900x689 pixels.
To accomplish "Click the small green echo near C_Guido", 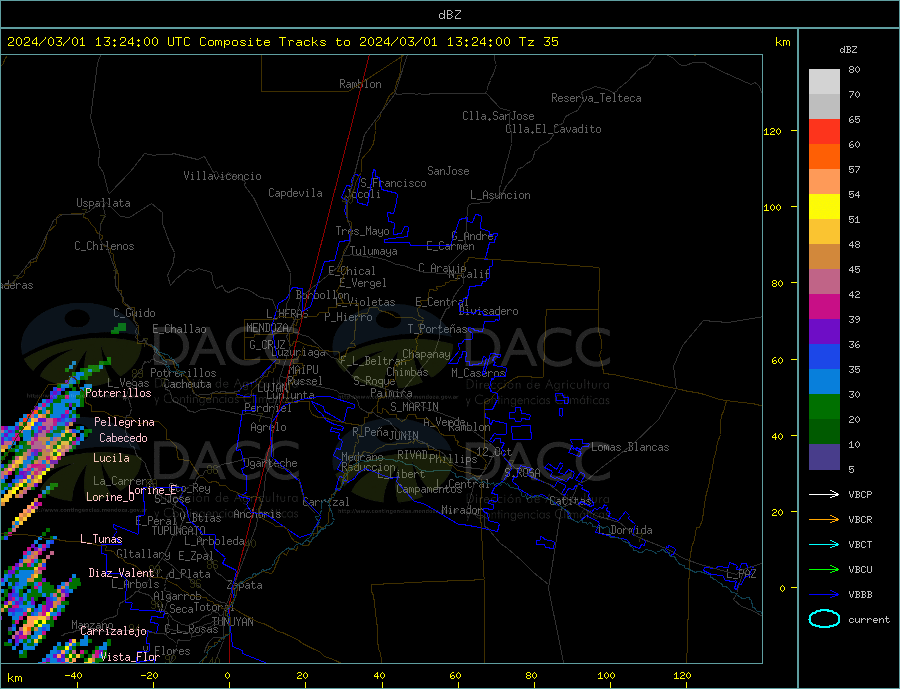I will click(118, 328).
